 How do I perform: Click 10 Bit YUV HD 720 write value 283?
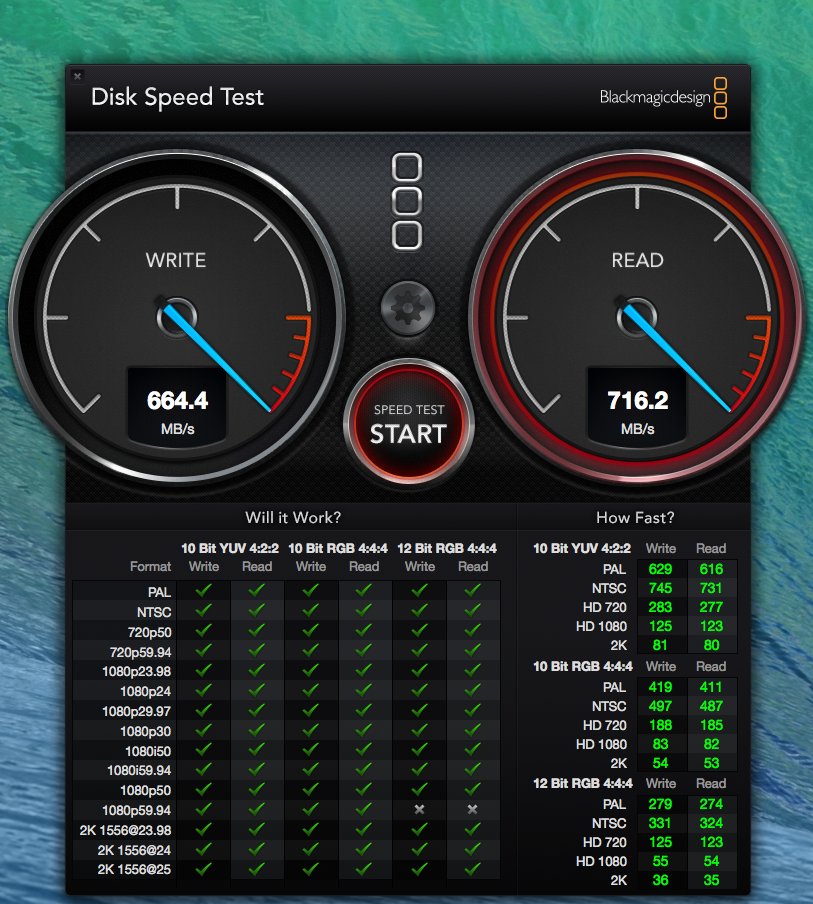[x=660, y=607]
